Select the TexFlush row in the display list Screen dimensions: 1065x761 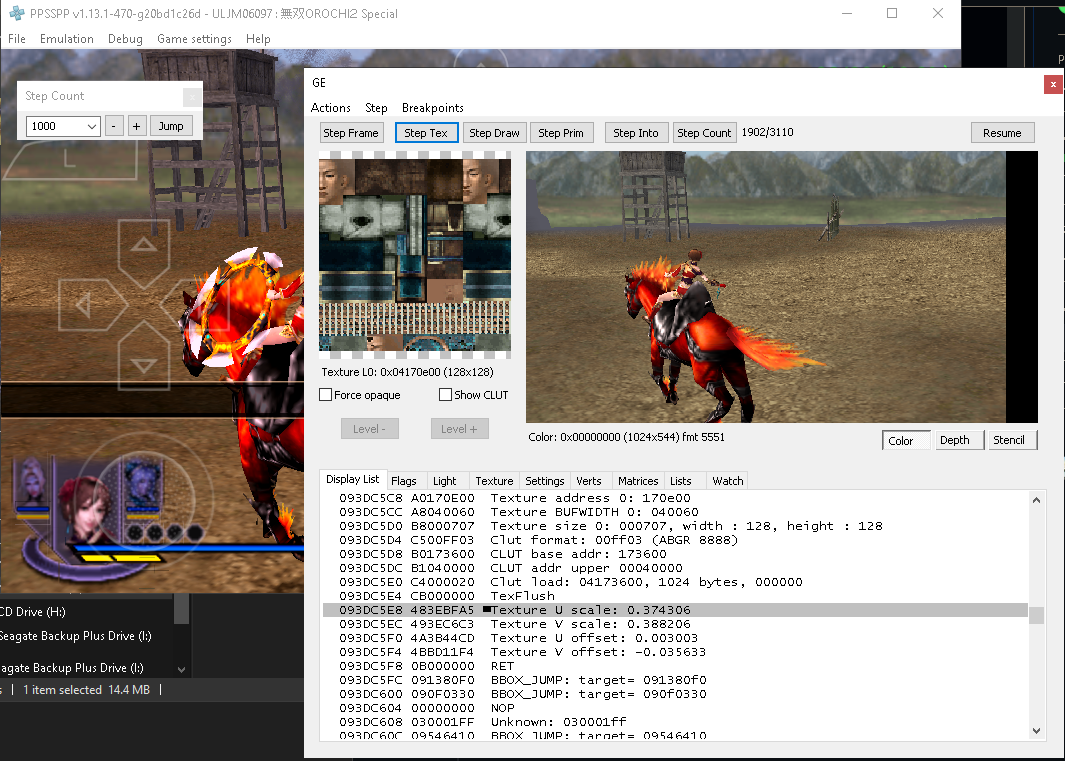click(520, 595)
